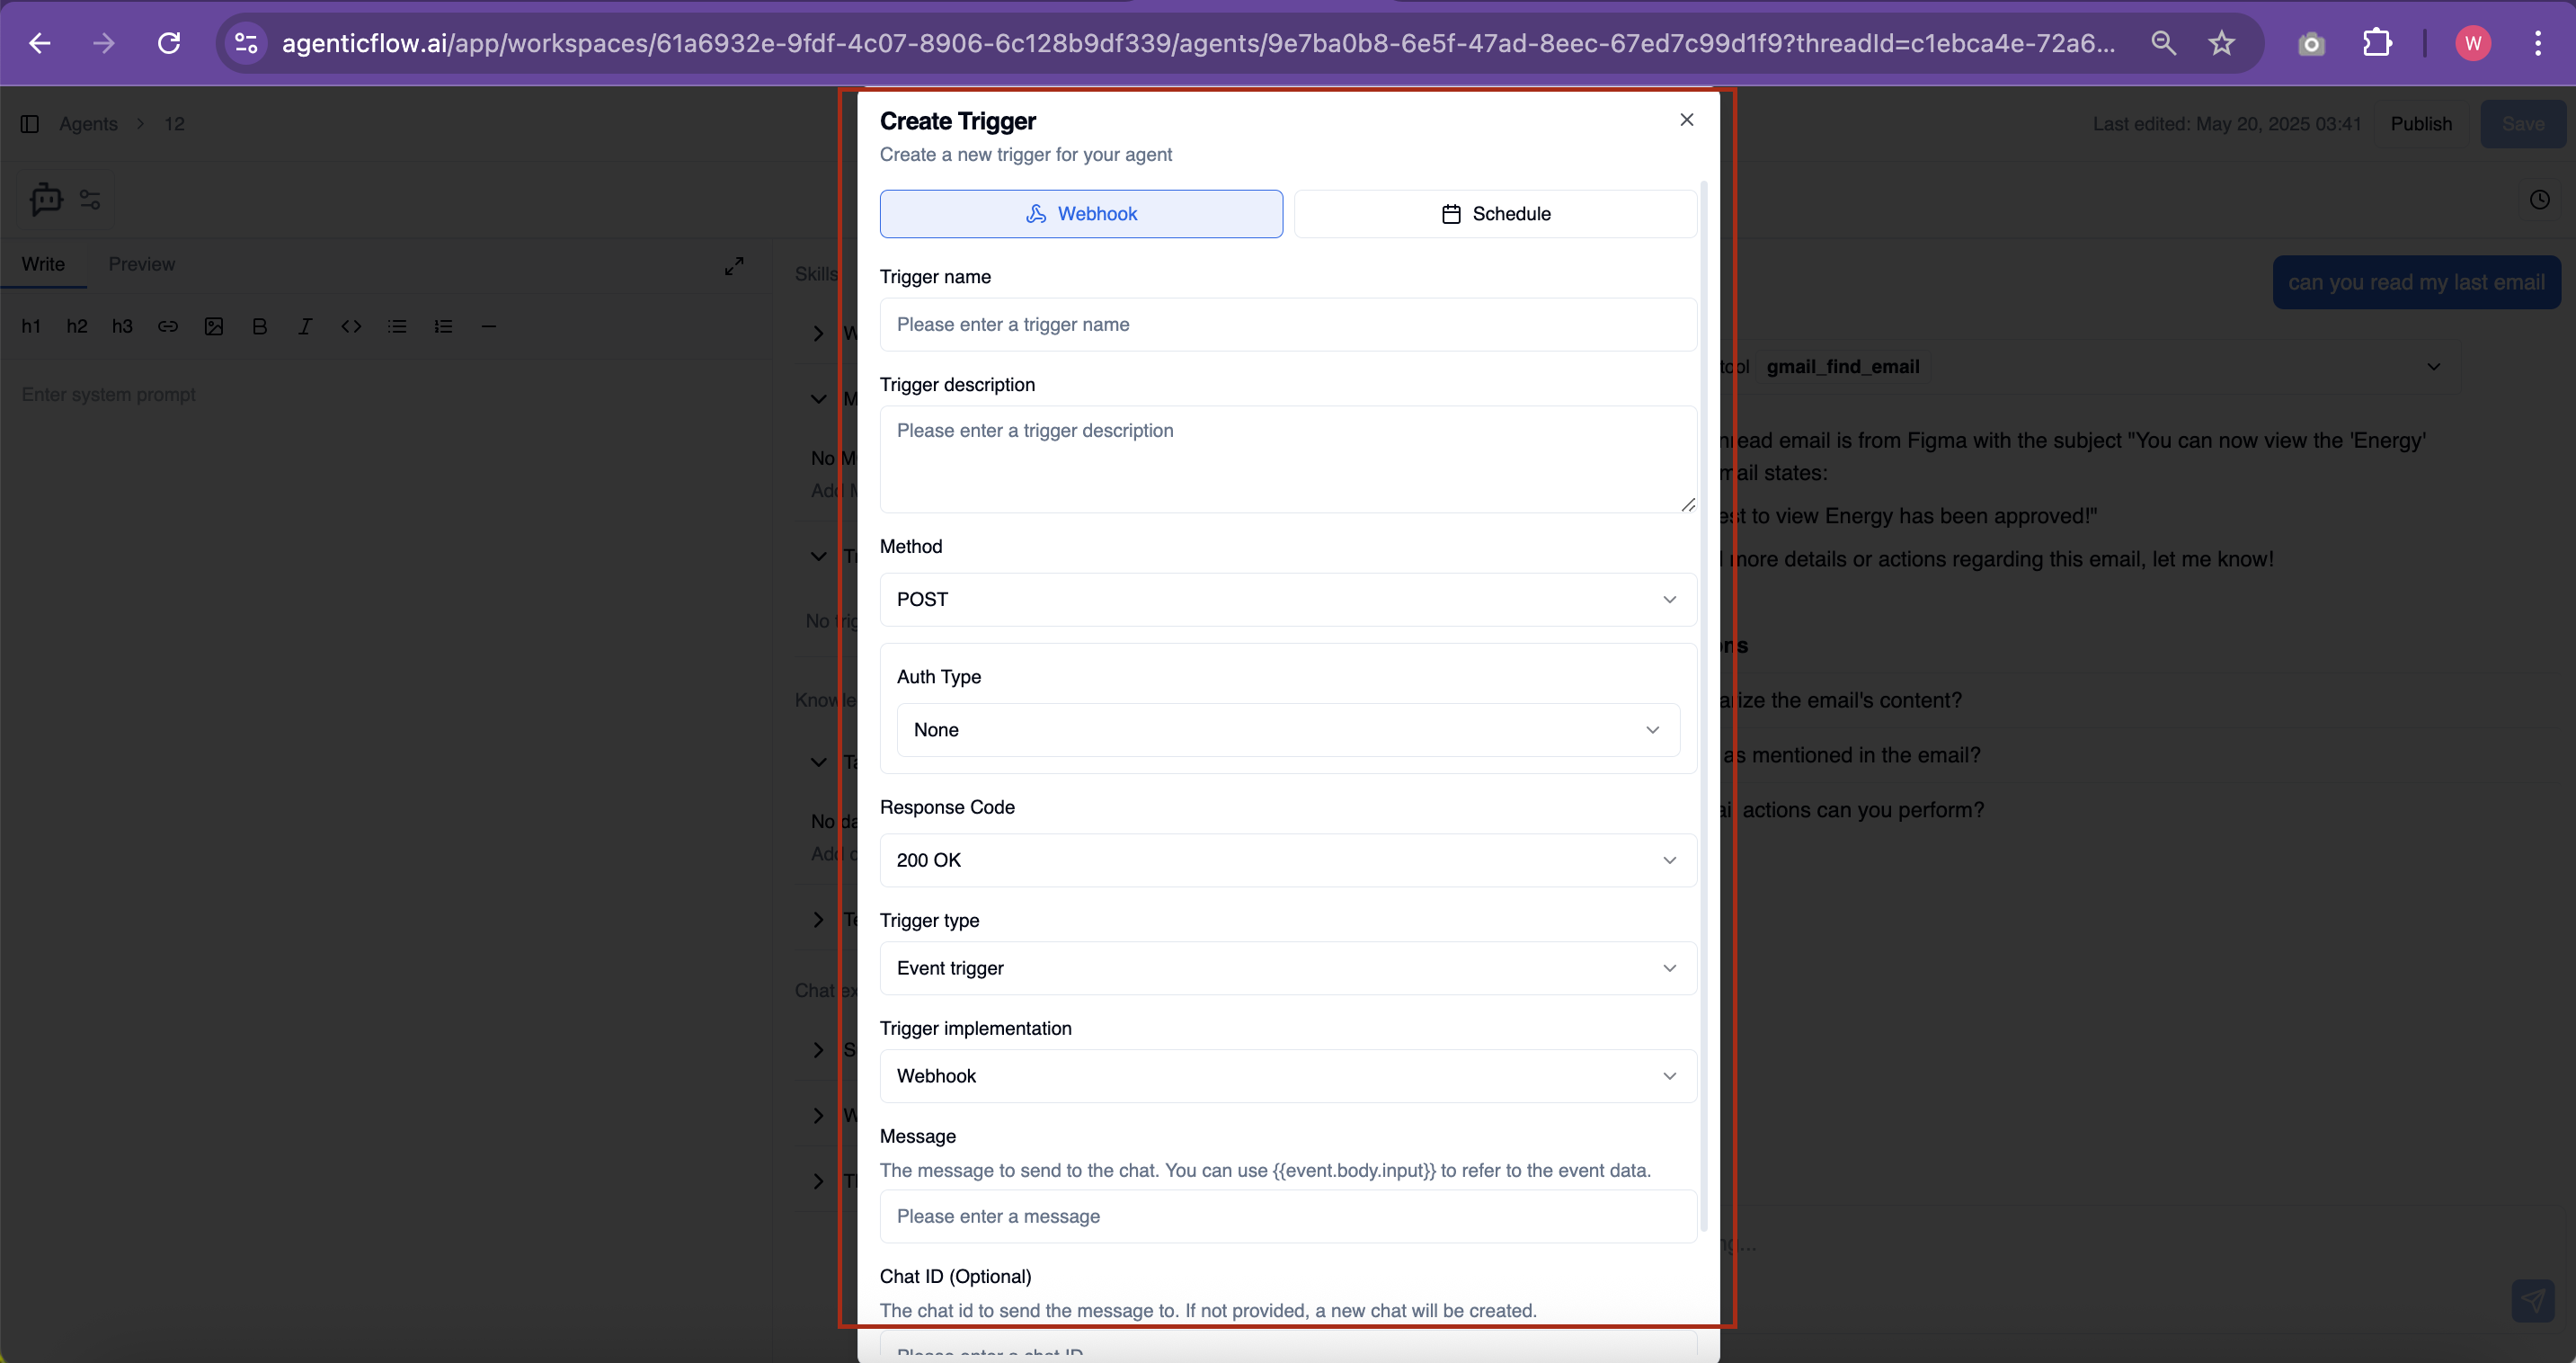Go back in the browser
2576x1363 pixels.
[x=40, y=43]
